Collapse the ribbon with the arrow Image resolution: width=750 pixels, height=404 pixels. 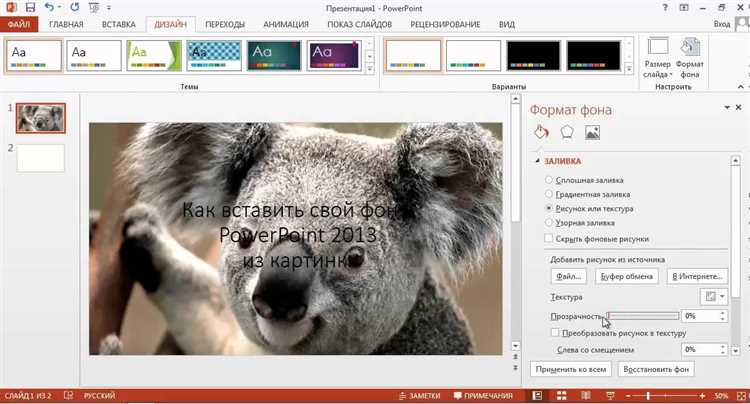point(740,87)
